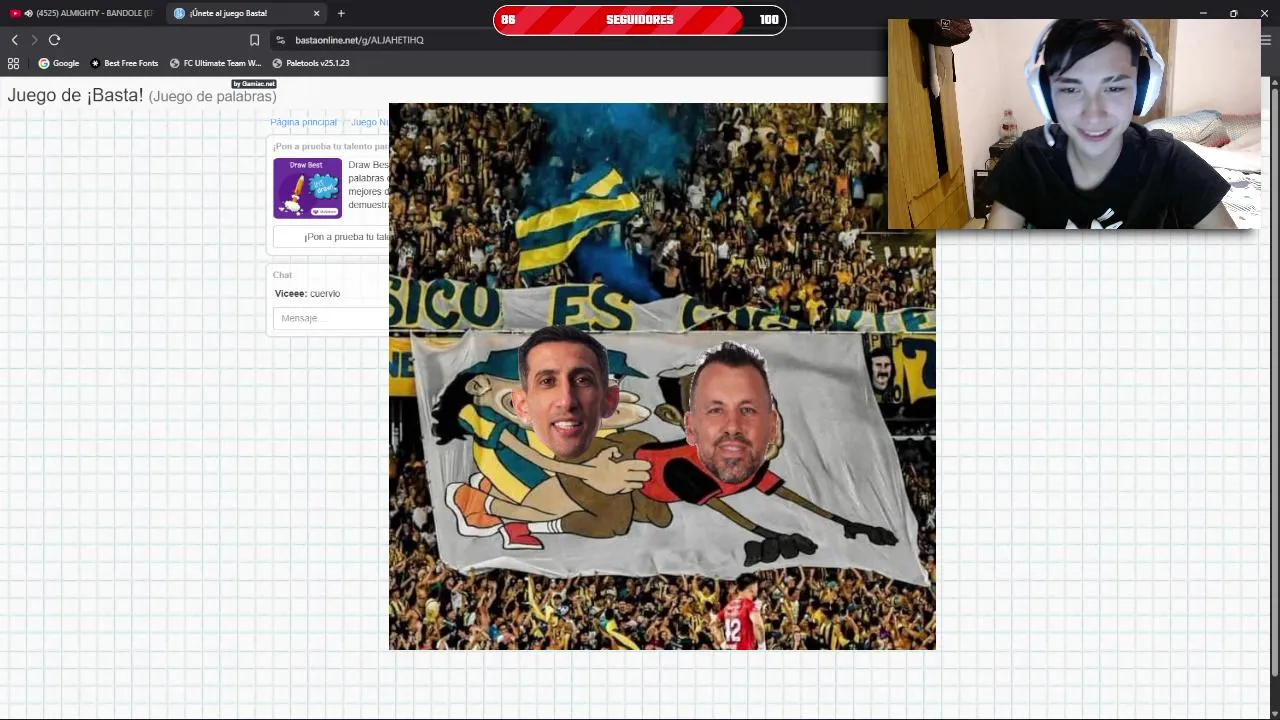Bookmark this page icon
Screen dimensions: 1280x720
pyautogui.click(x=254, y=40)
